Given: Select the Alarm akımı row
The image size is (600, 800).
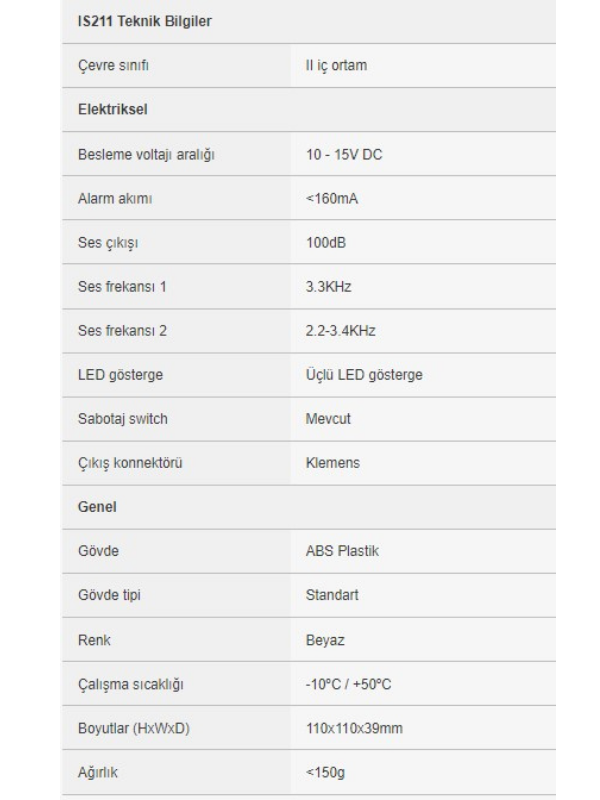Looking at the screenshot, I should pyautogui.click(x=309, y=198).
